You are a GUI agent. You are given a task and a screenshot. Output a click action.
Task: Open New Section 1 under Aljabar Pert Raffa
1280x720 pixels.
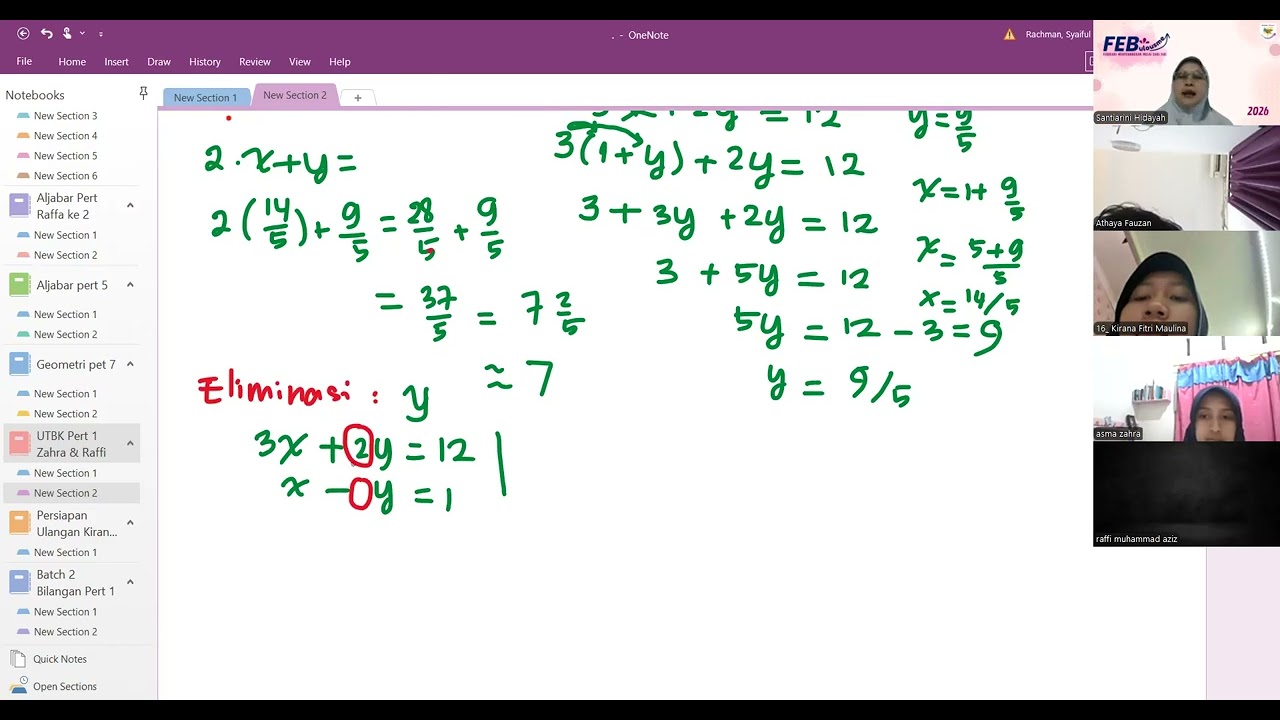pos(65,235)
